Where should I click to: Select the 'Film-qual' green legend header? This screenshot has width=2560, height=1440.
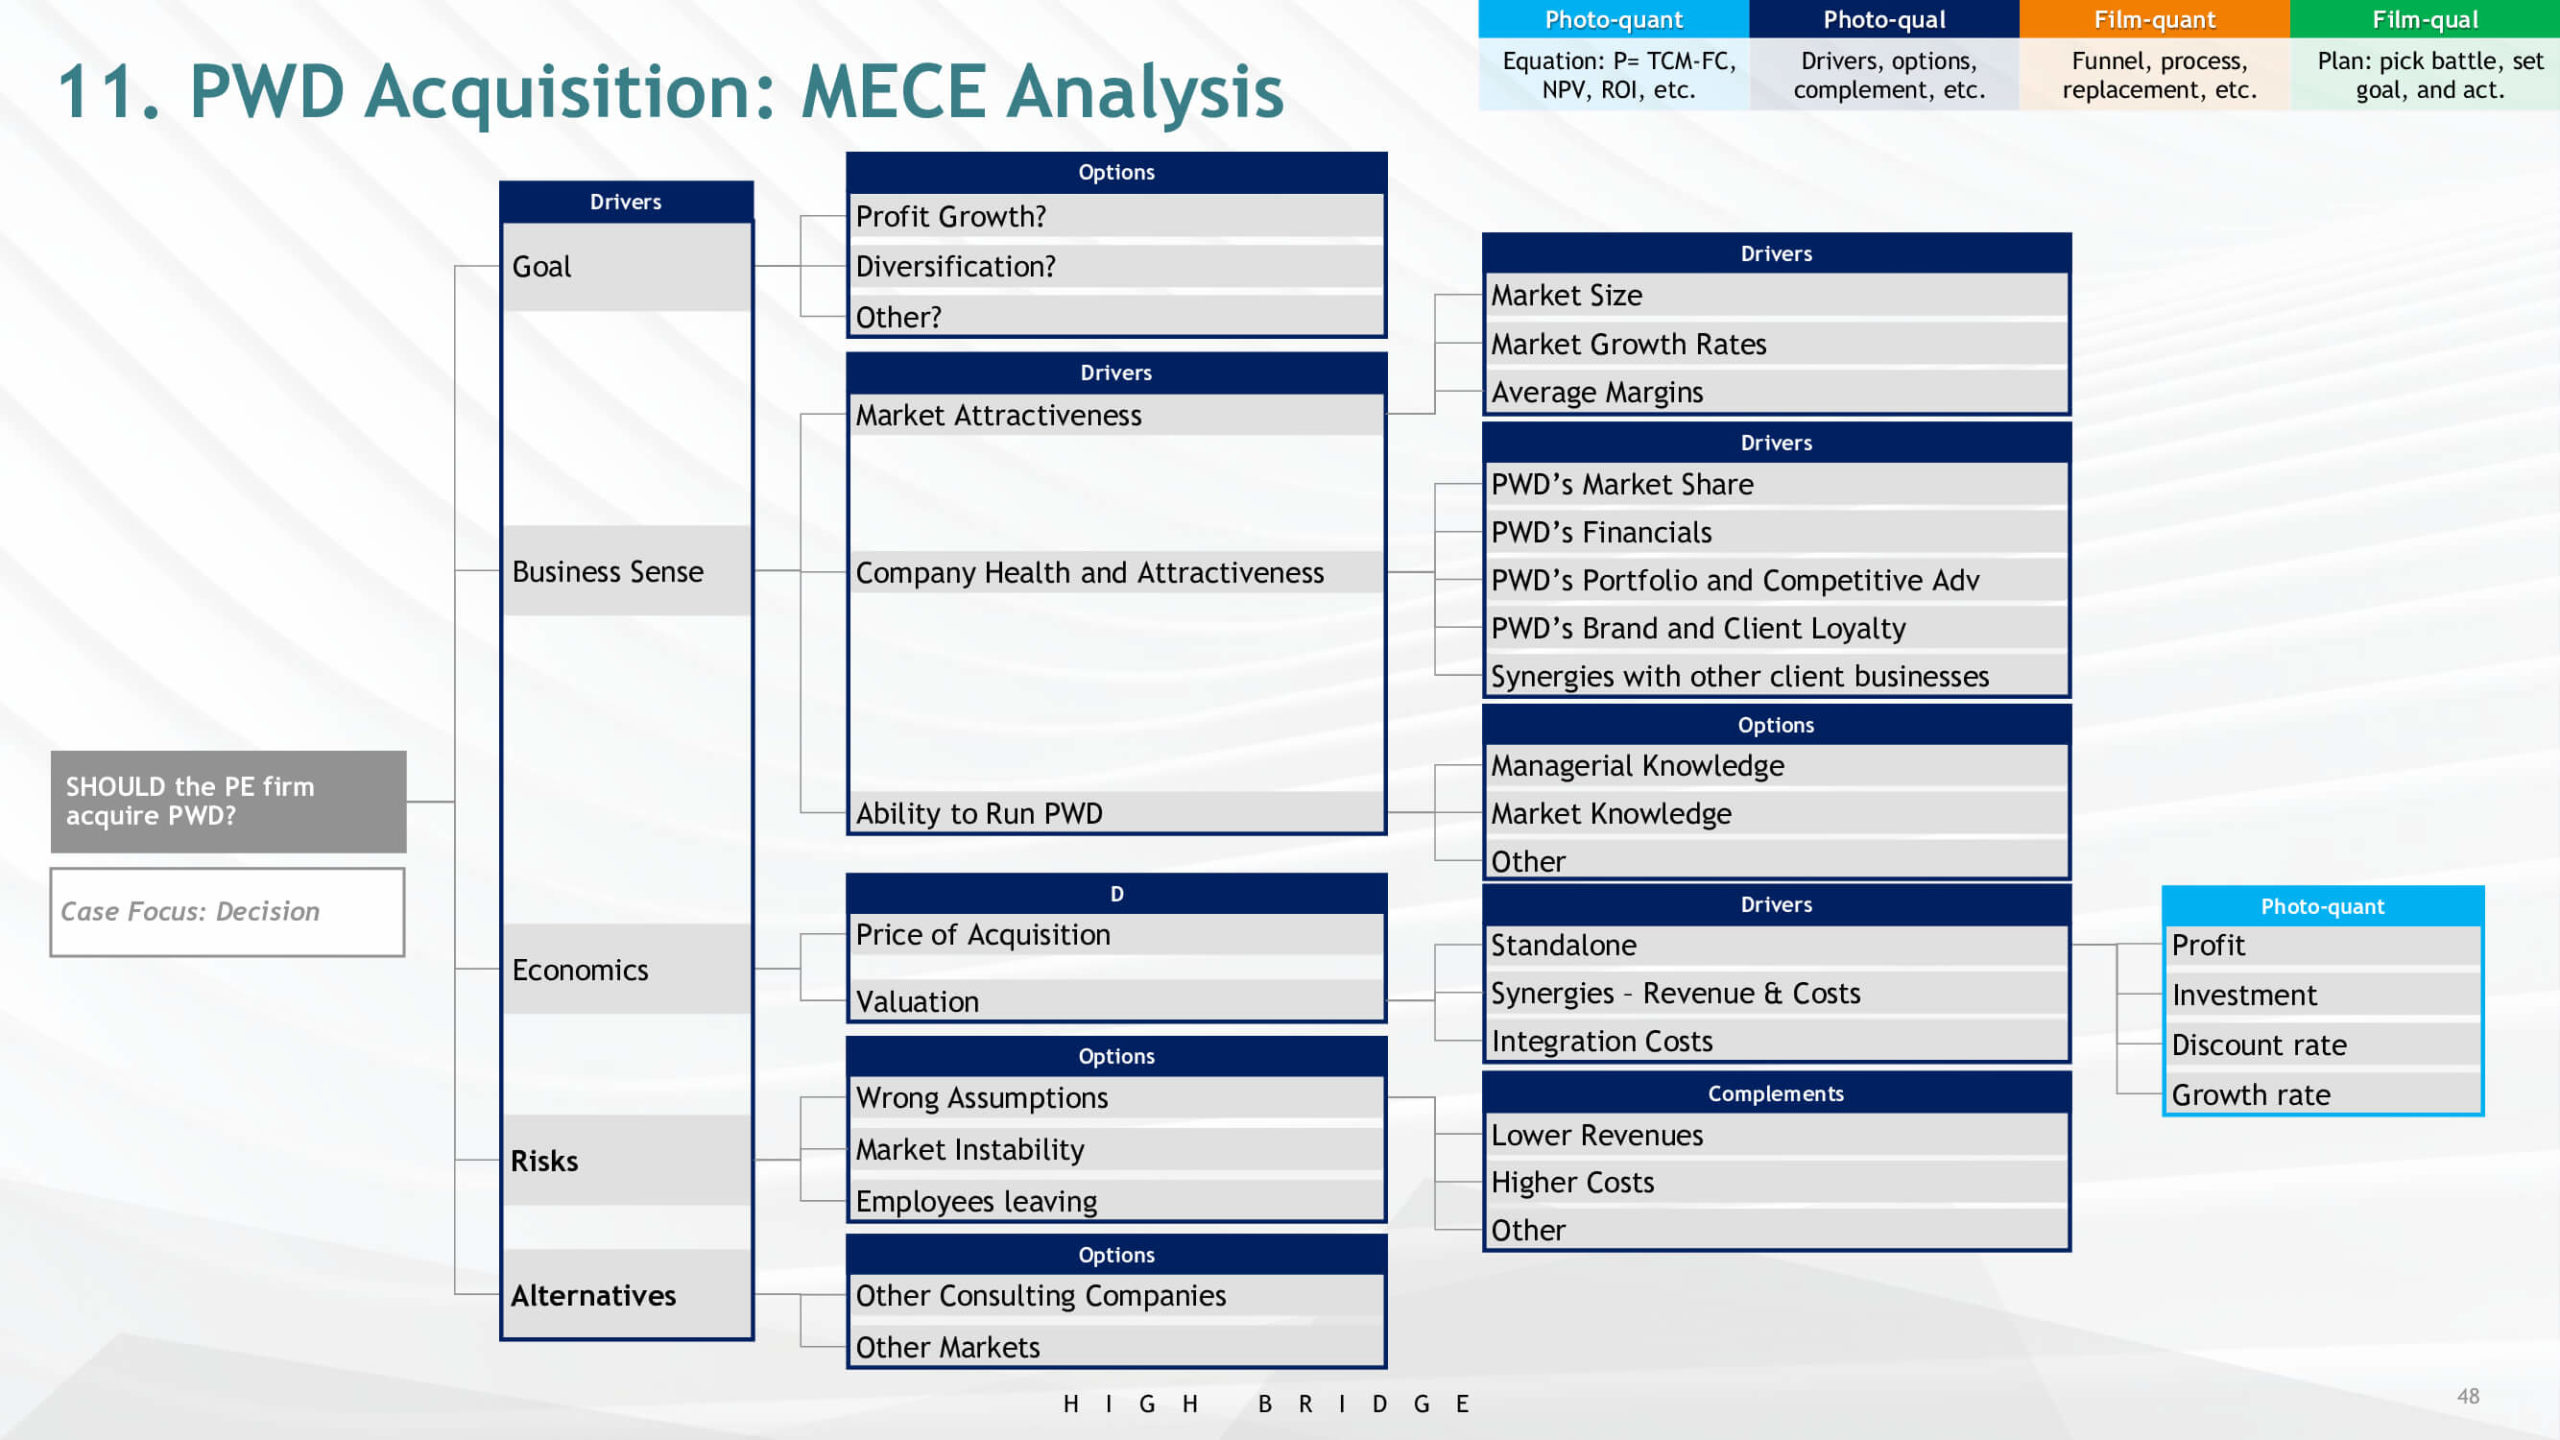(x=2425, y=19)
